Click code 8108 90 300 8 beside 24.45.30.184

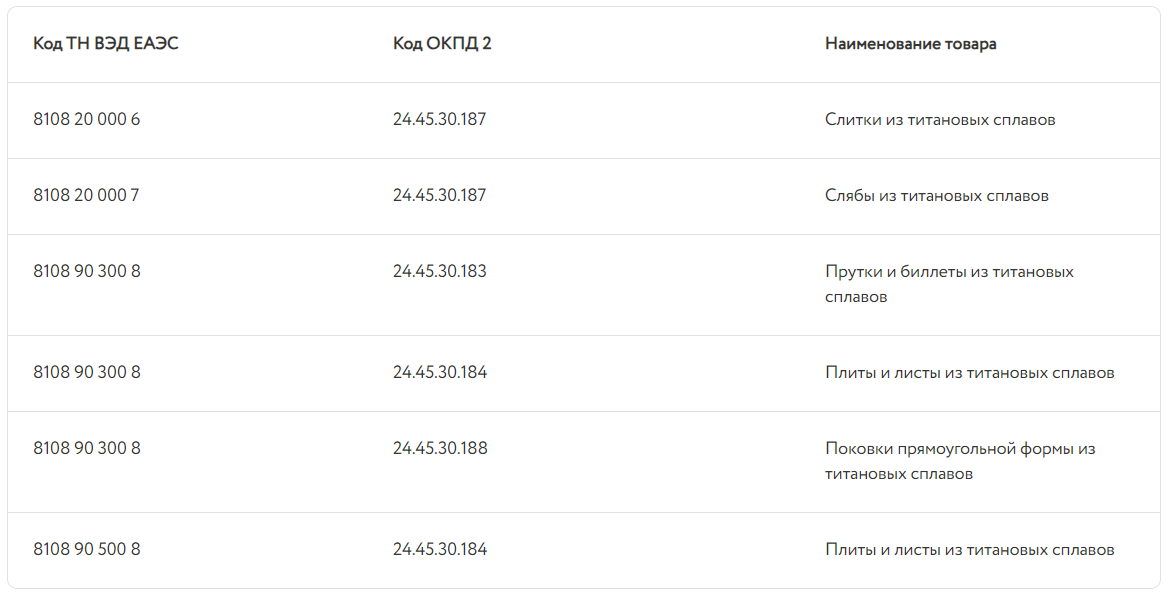87,373
